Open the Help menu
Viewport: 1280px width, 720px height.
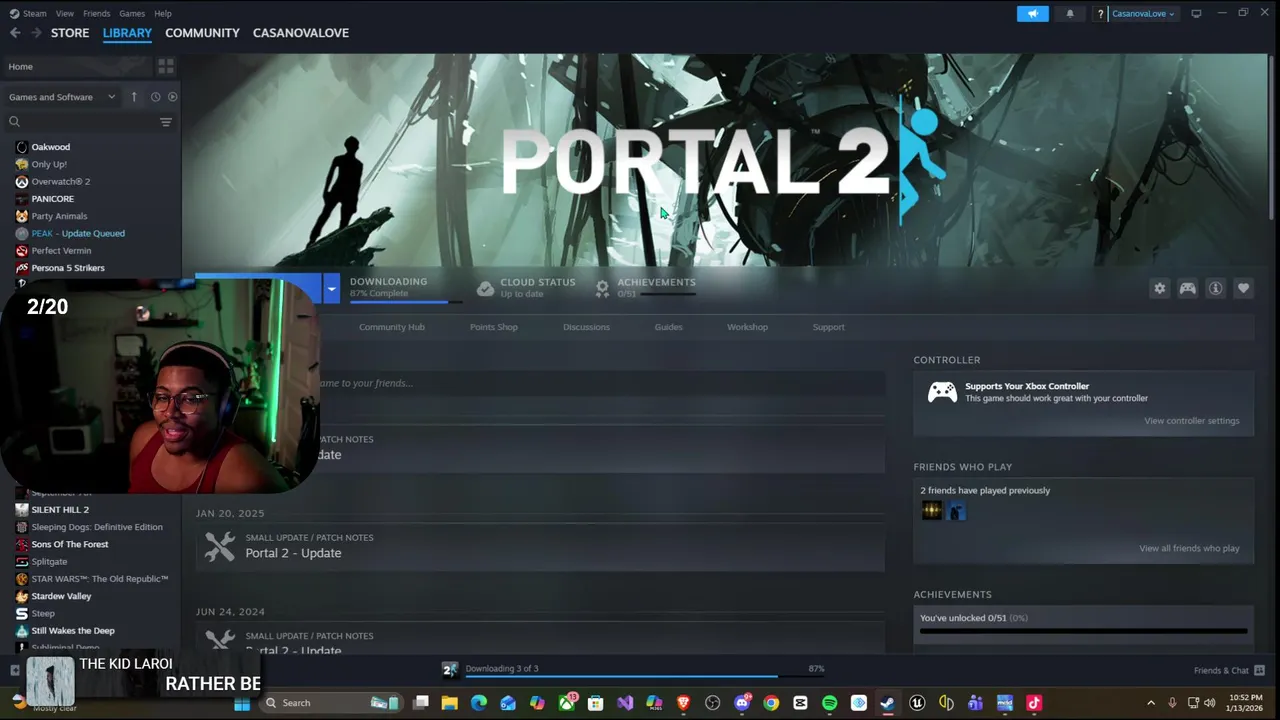[163, 13]
